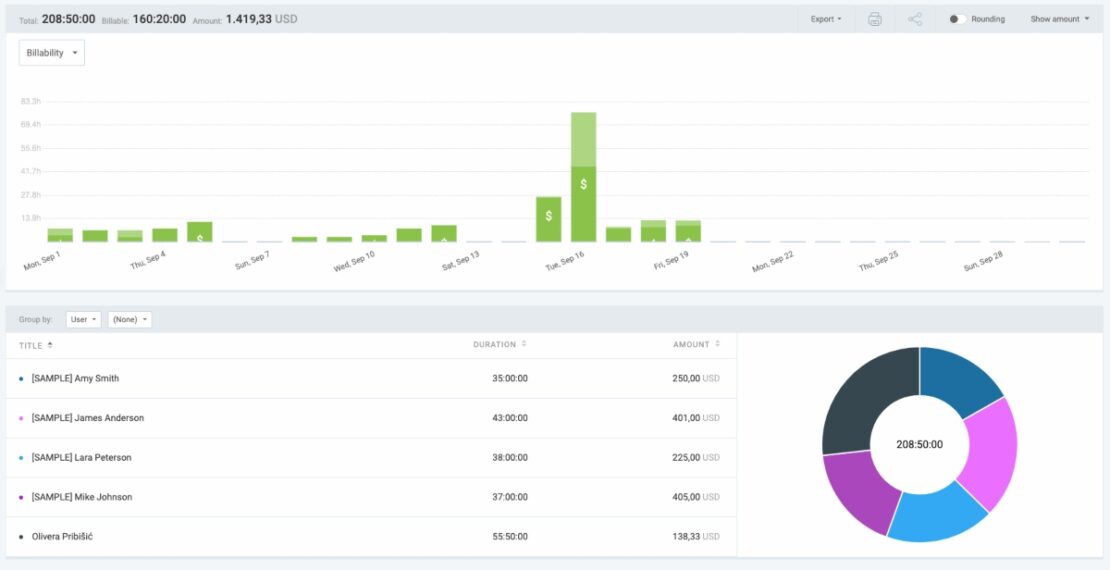The image size is (1110, 570).
Task: Click the light green top of the tallest bar
Action: coord(584,138)
